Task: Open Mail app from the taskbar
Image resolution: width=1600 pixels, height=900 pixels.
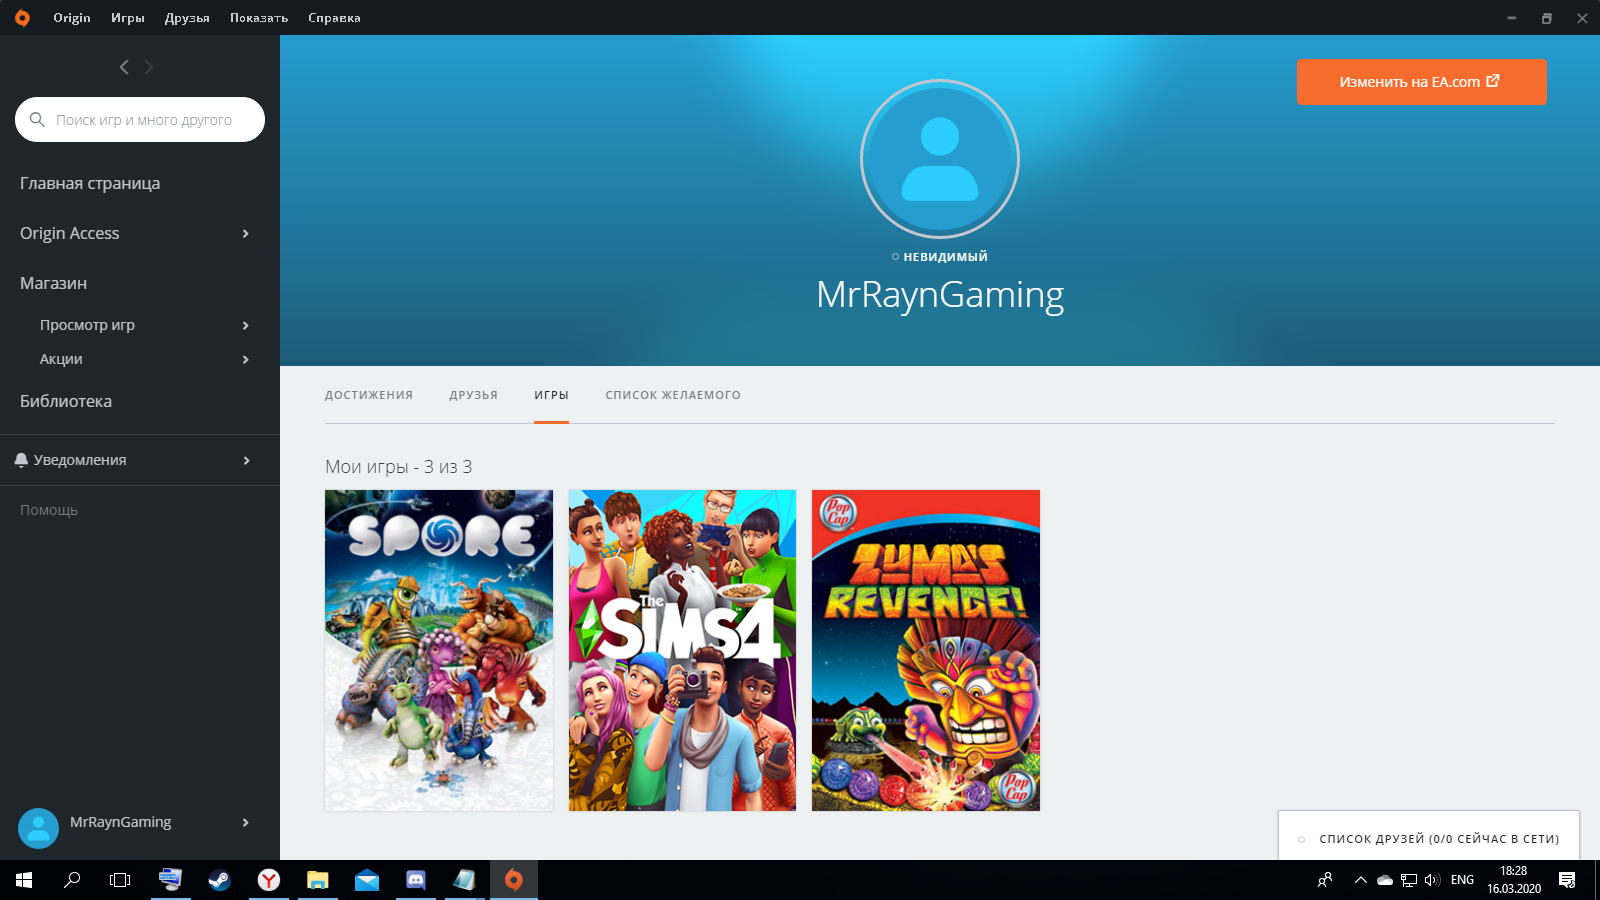Action: point(367,880)
